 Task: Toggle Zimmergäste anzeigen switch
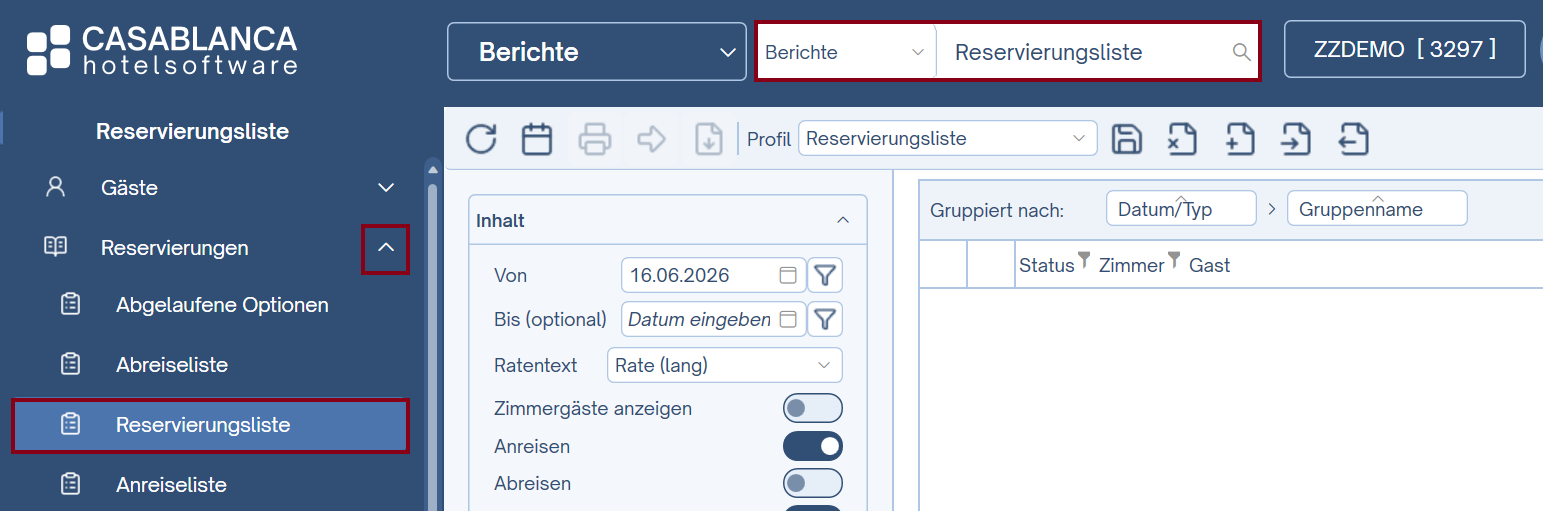(812, 408)
